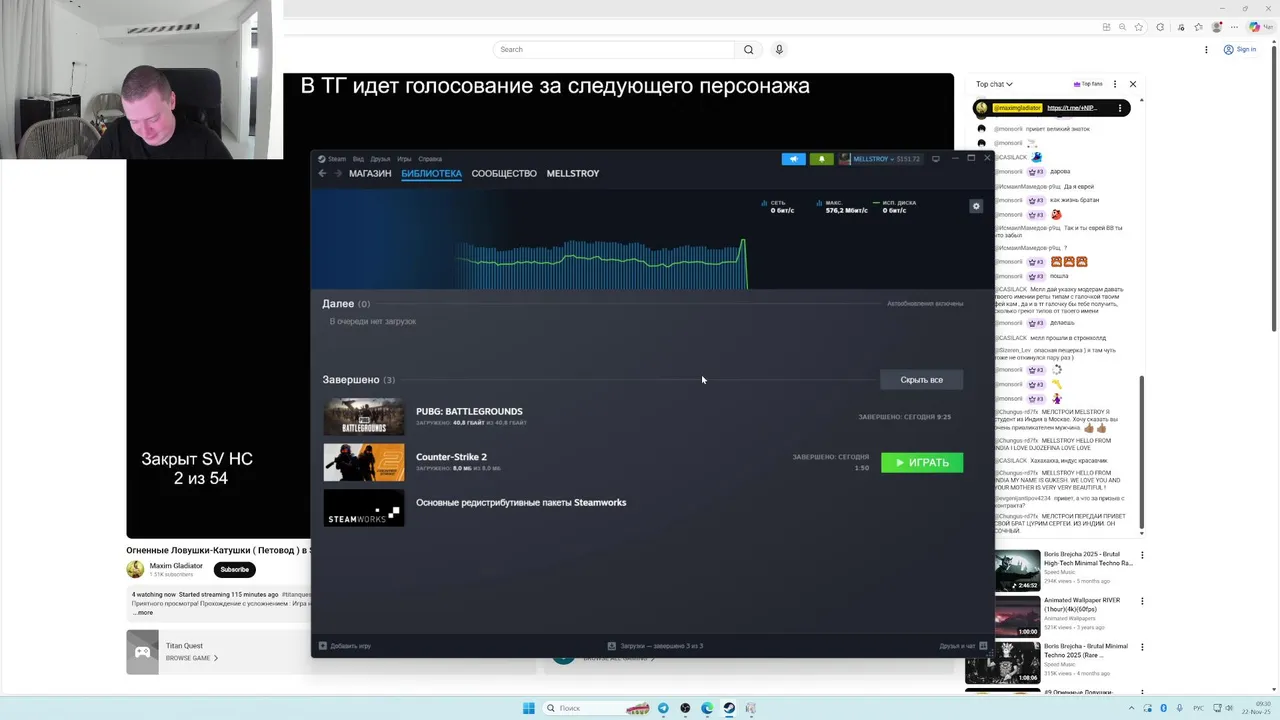Click the green ИГРАТЬ button
The image size is (1280, 720).
[x=922, y=462]
